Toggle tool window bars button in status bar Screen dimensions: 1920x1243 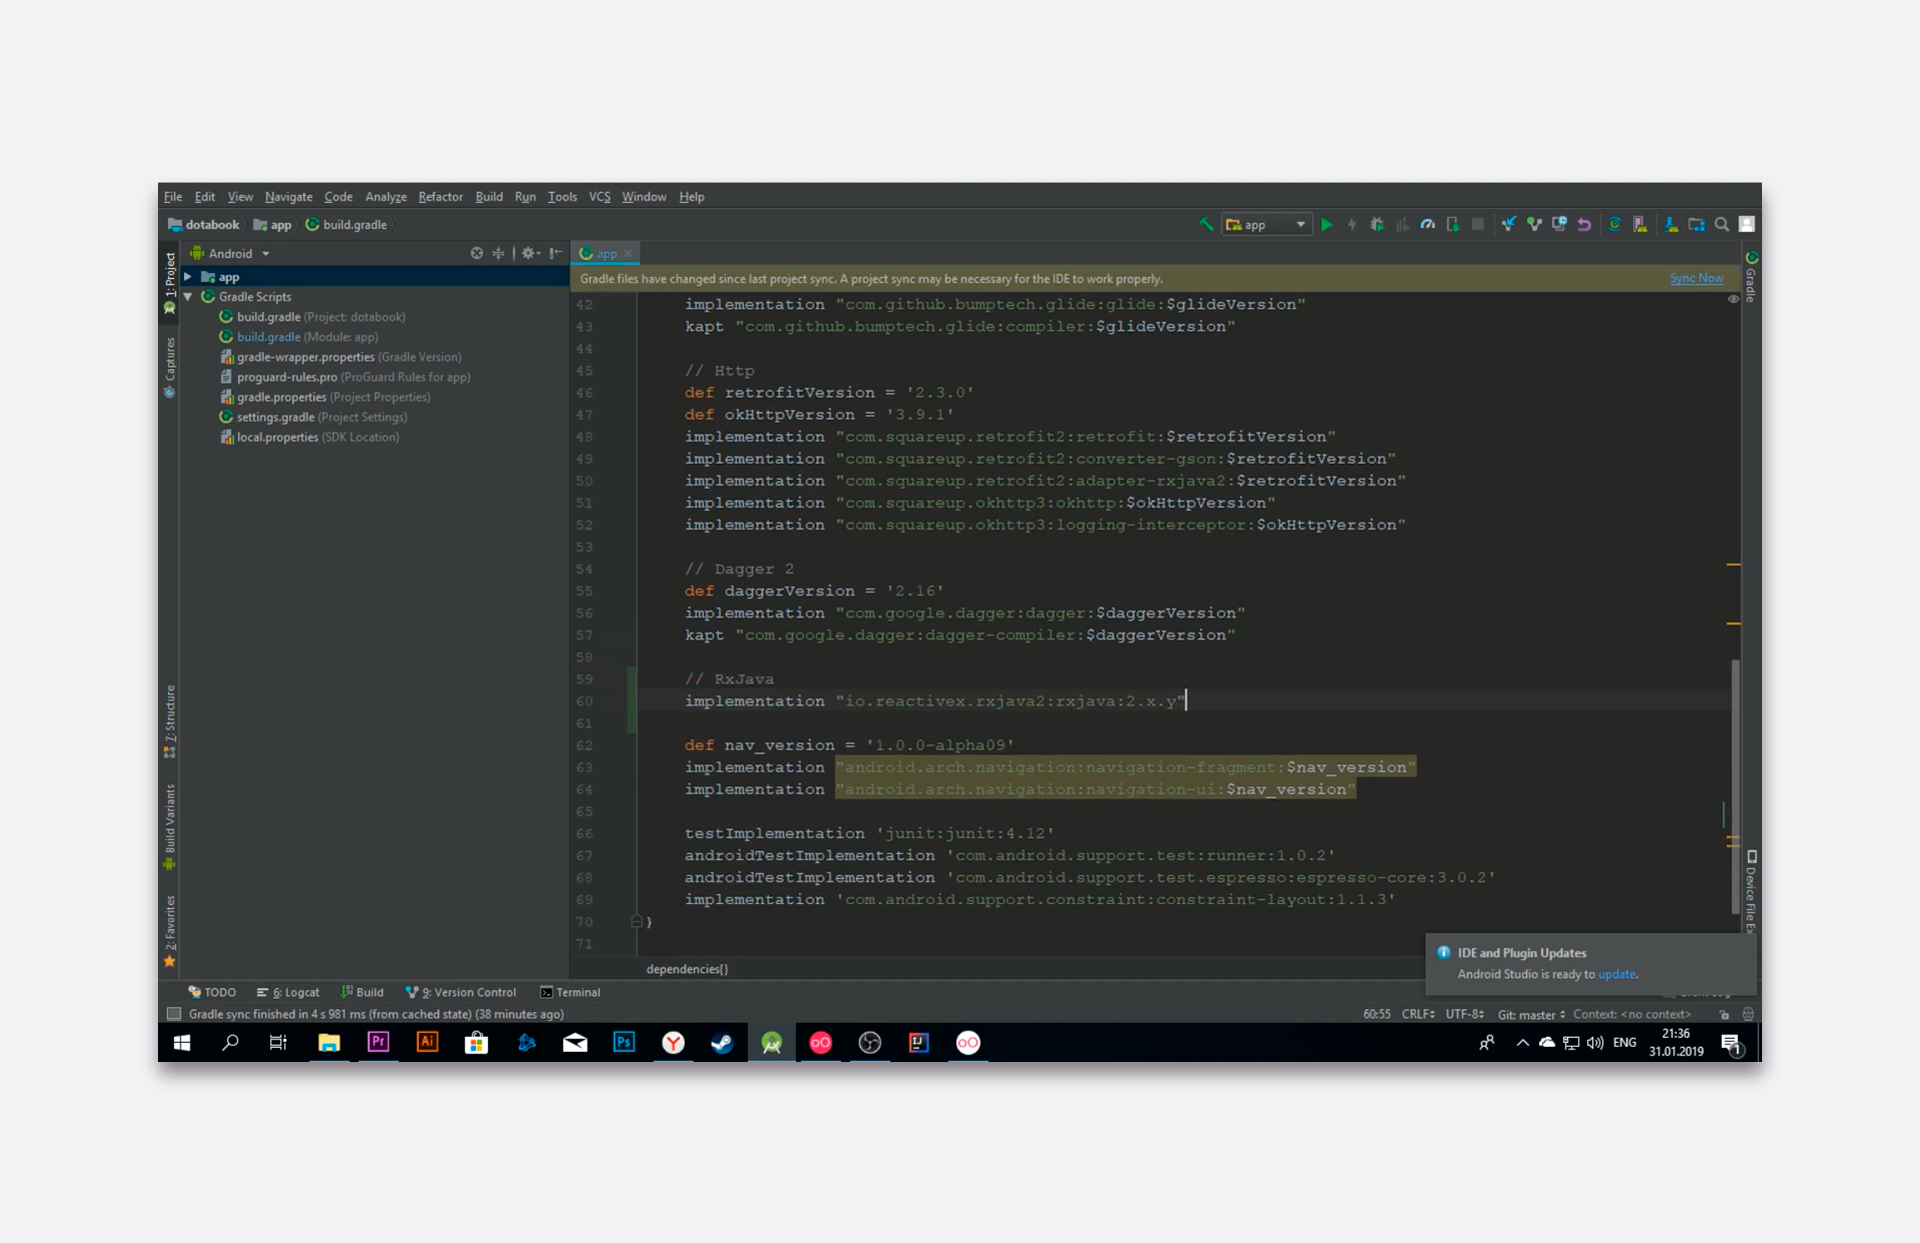click(174, 1014)
